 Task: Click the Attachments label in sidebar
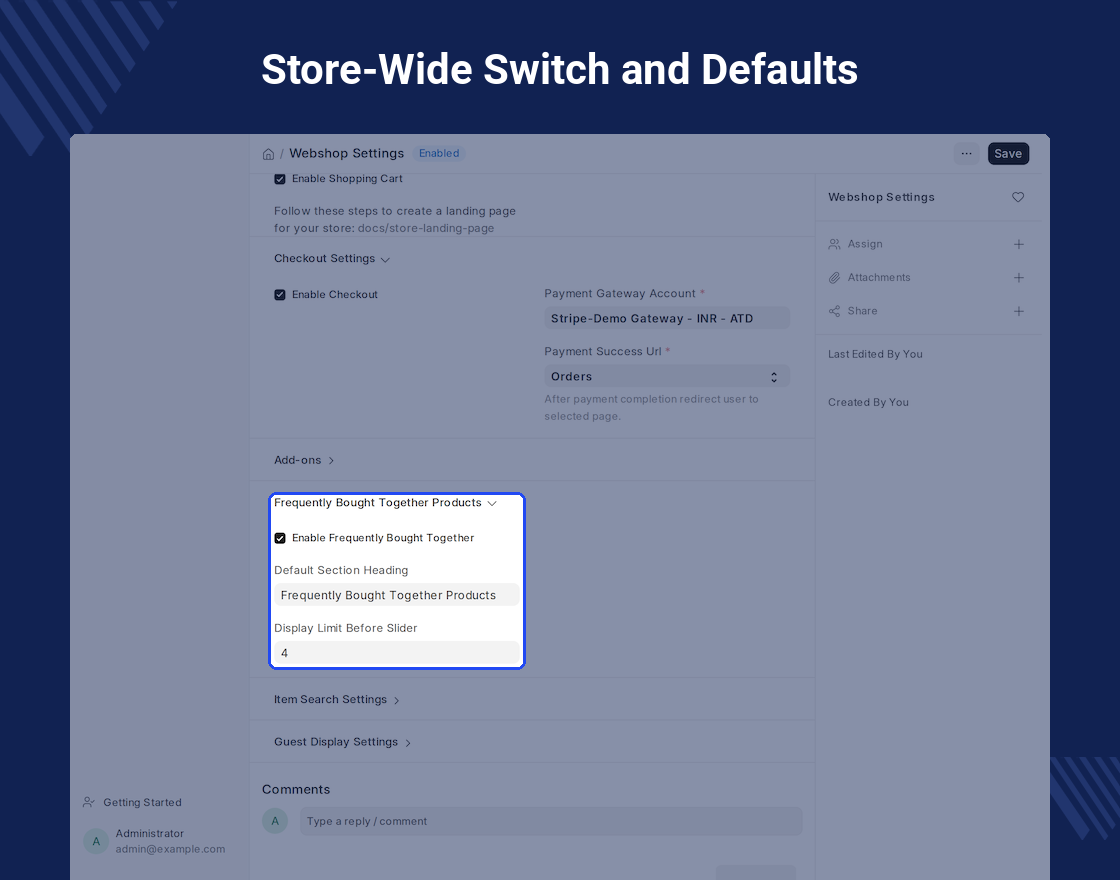point(879,278)
